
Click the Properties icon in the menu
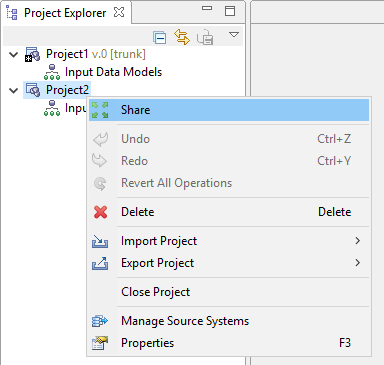(100, 343)
